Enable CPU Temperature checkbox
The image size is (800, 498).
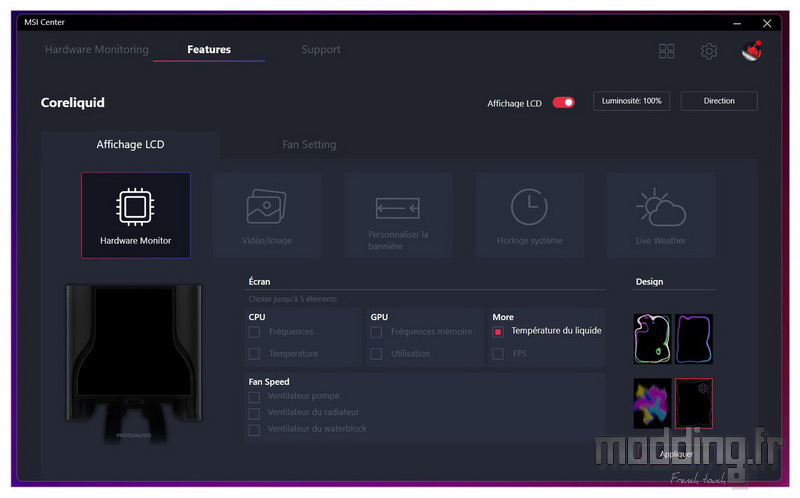254,354
